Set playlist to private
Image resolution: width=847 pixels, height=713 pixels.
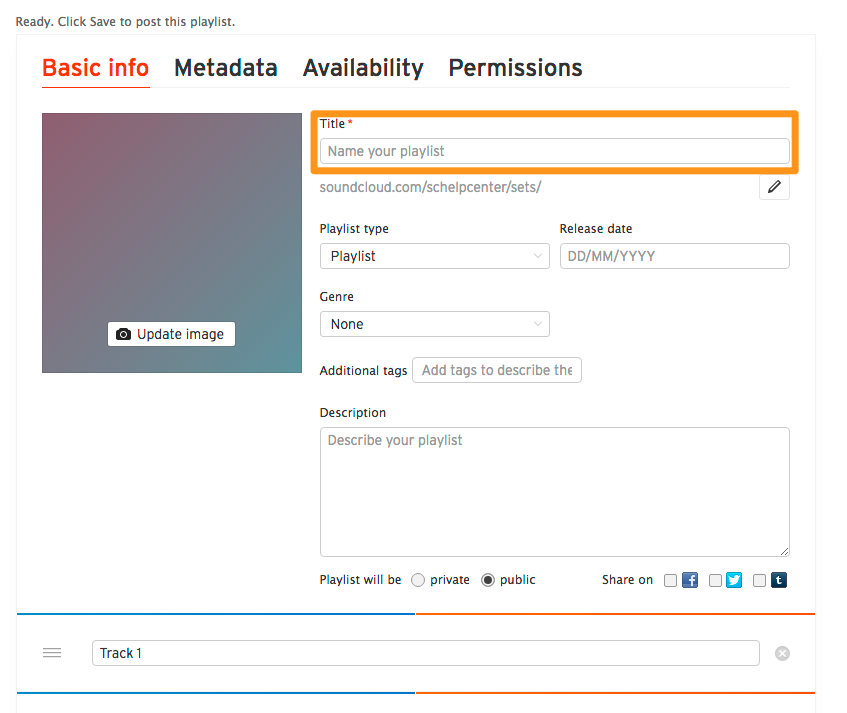[418, 580]
